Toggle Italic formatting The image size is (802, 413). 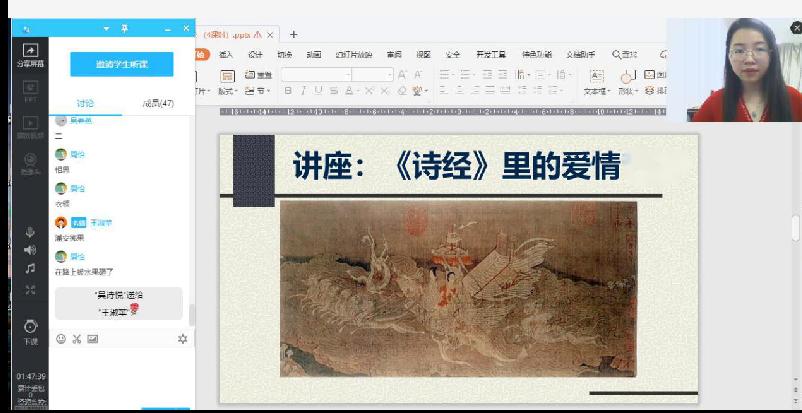coord(303,91)
